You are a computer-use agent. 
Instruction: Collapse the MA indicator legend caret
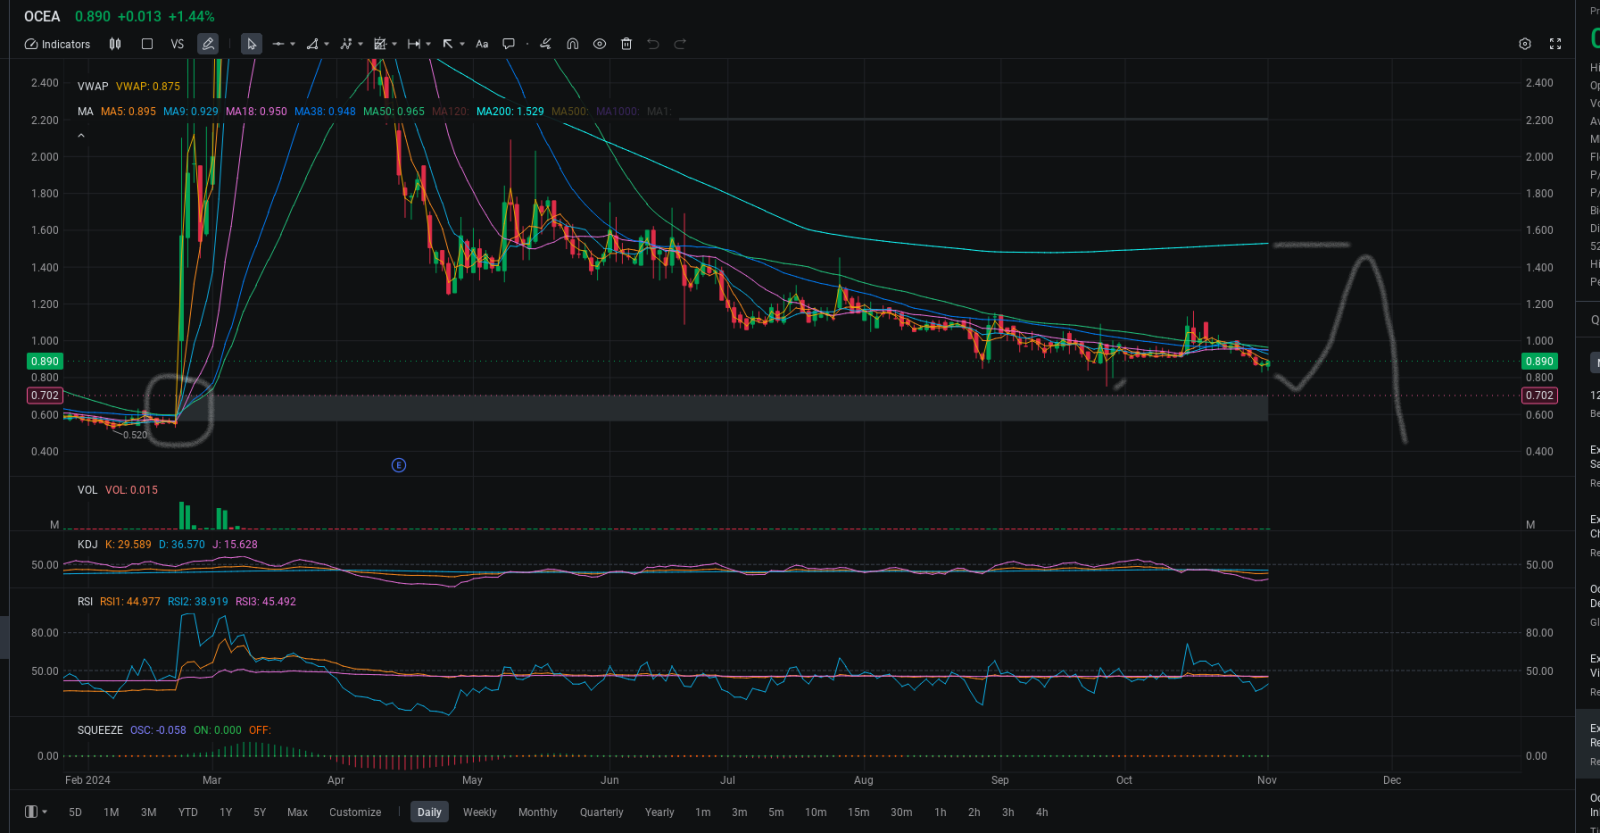pyautogui.click(x=81, y=135)
